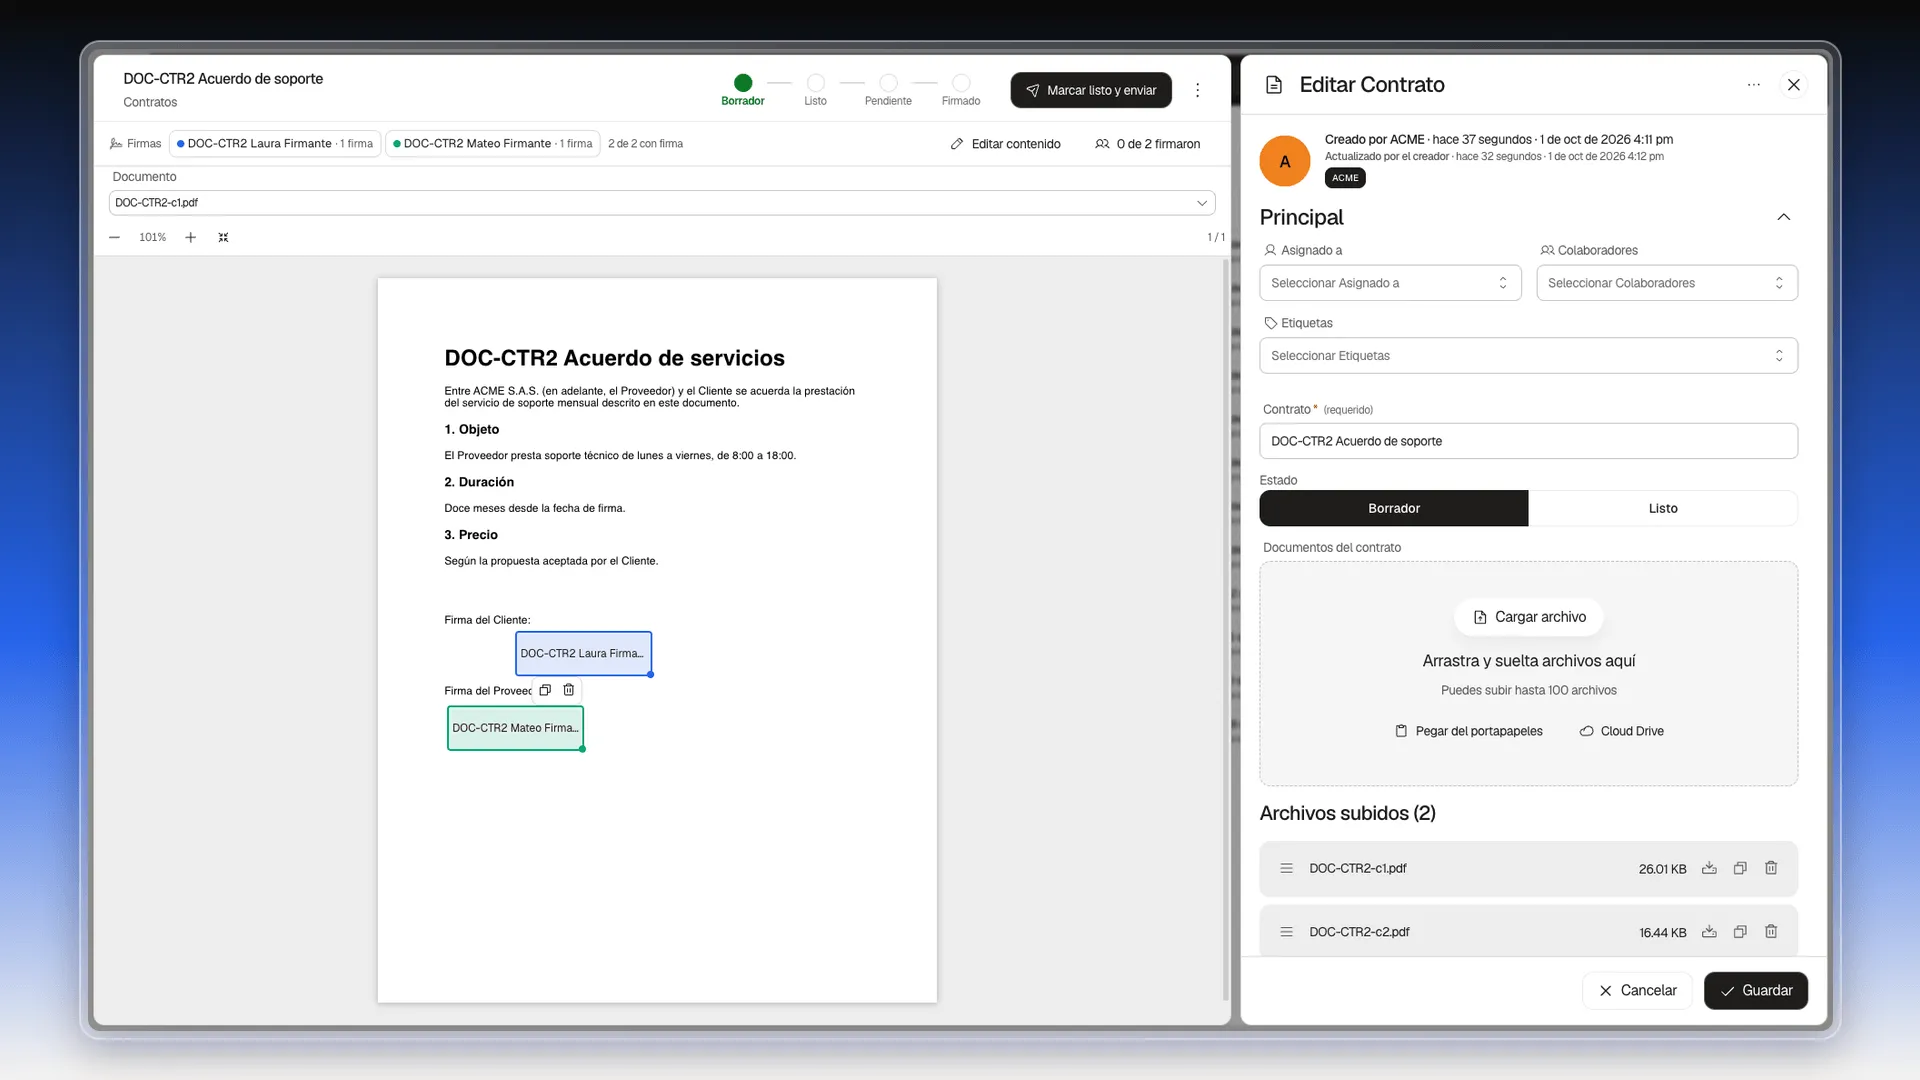Choose Cloud Drive upload option

coord(1621,731)
